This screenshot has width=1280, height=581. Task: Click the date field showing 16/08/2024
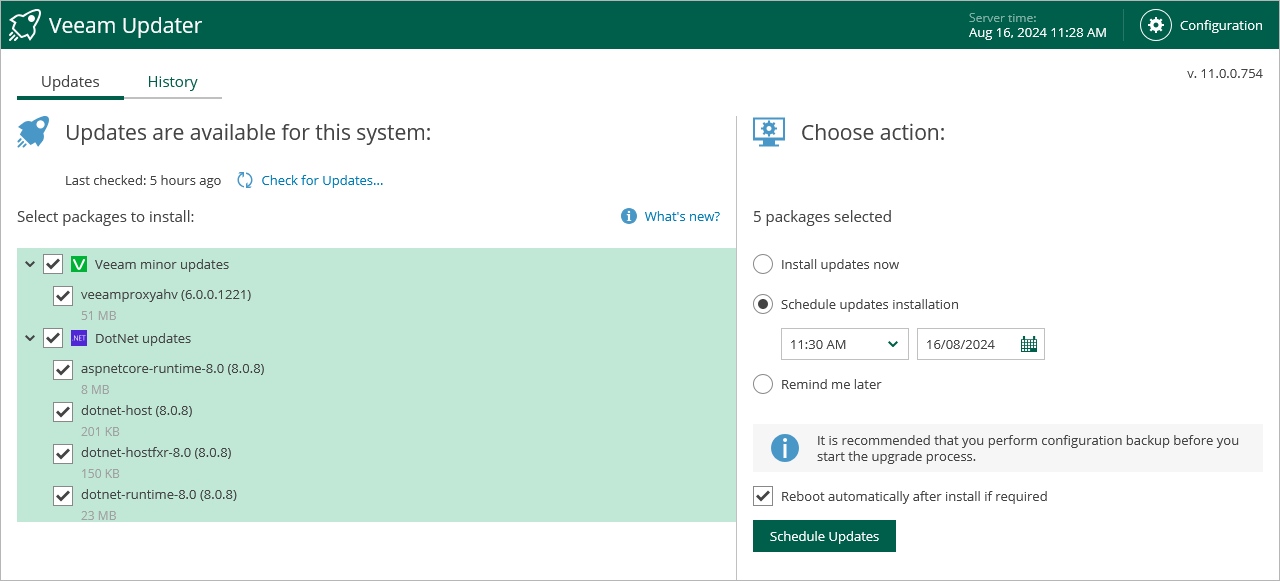pyautogui.click(x=965, y=344)
